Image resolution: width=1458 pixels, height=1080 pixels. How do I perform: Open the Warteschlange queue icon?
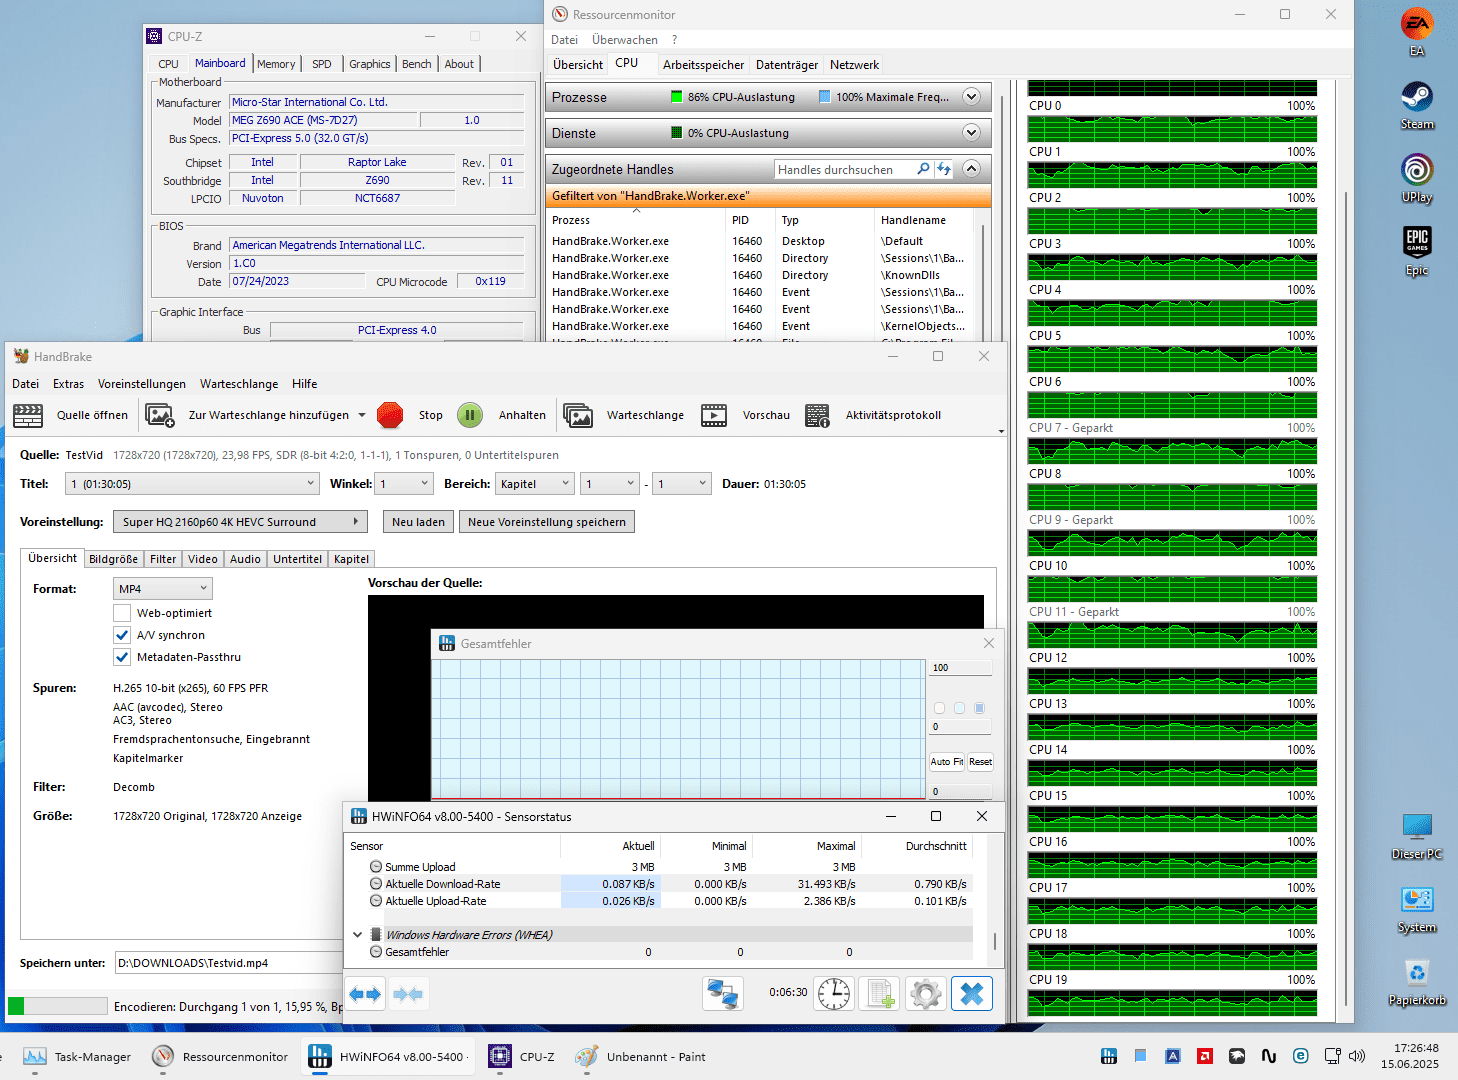click(x=578, y=415)
